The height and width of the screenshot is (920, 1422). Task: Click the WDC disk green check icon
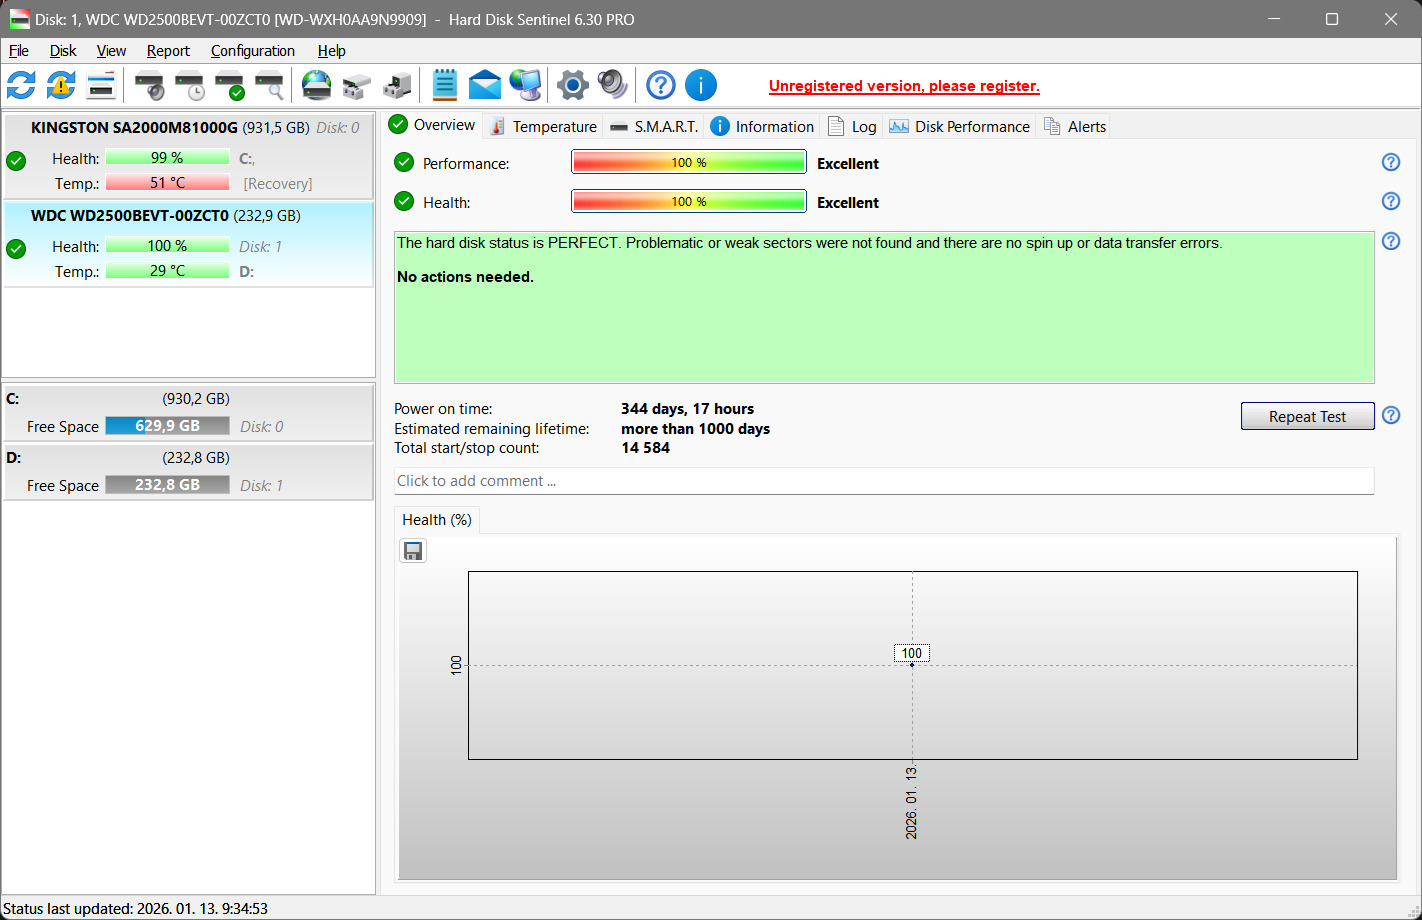16,248
